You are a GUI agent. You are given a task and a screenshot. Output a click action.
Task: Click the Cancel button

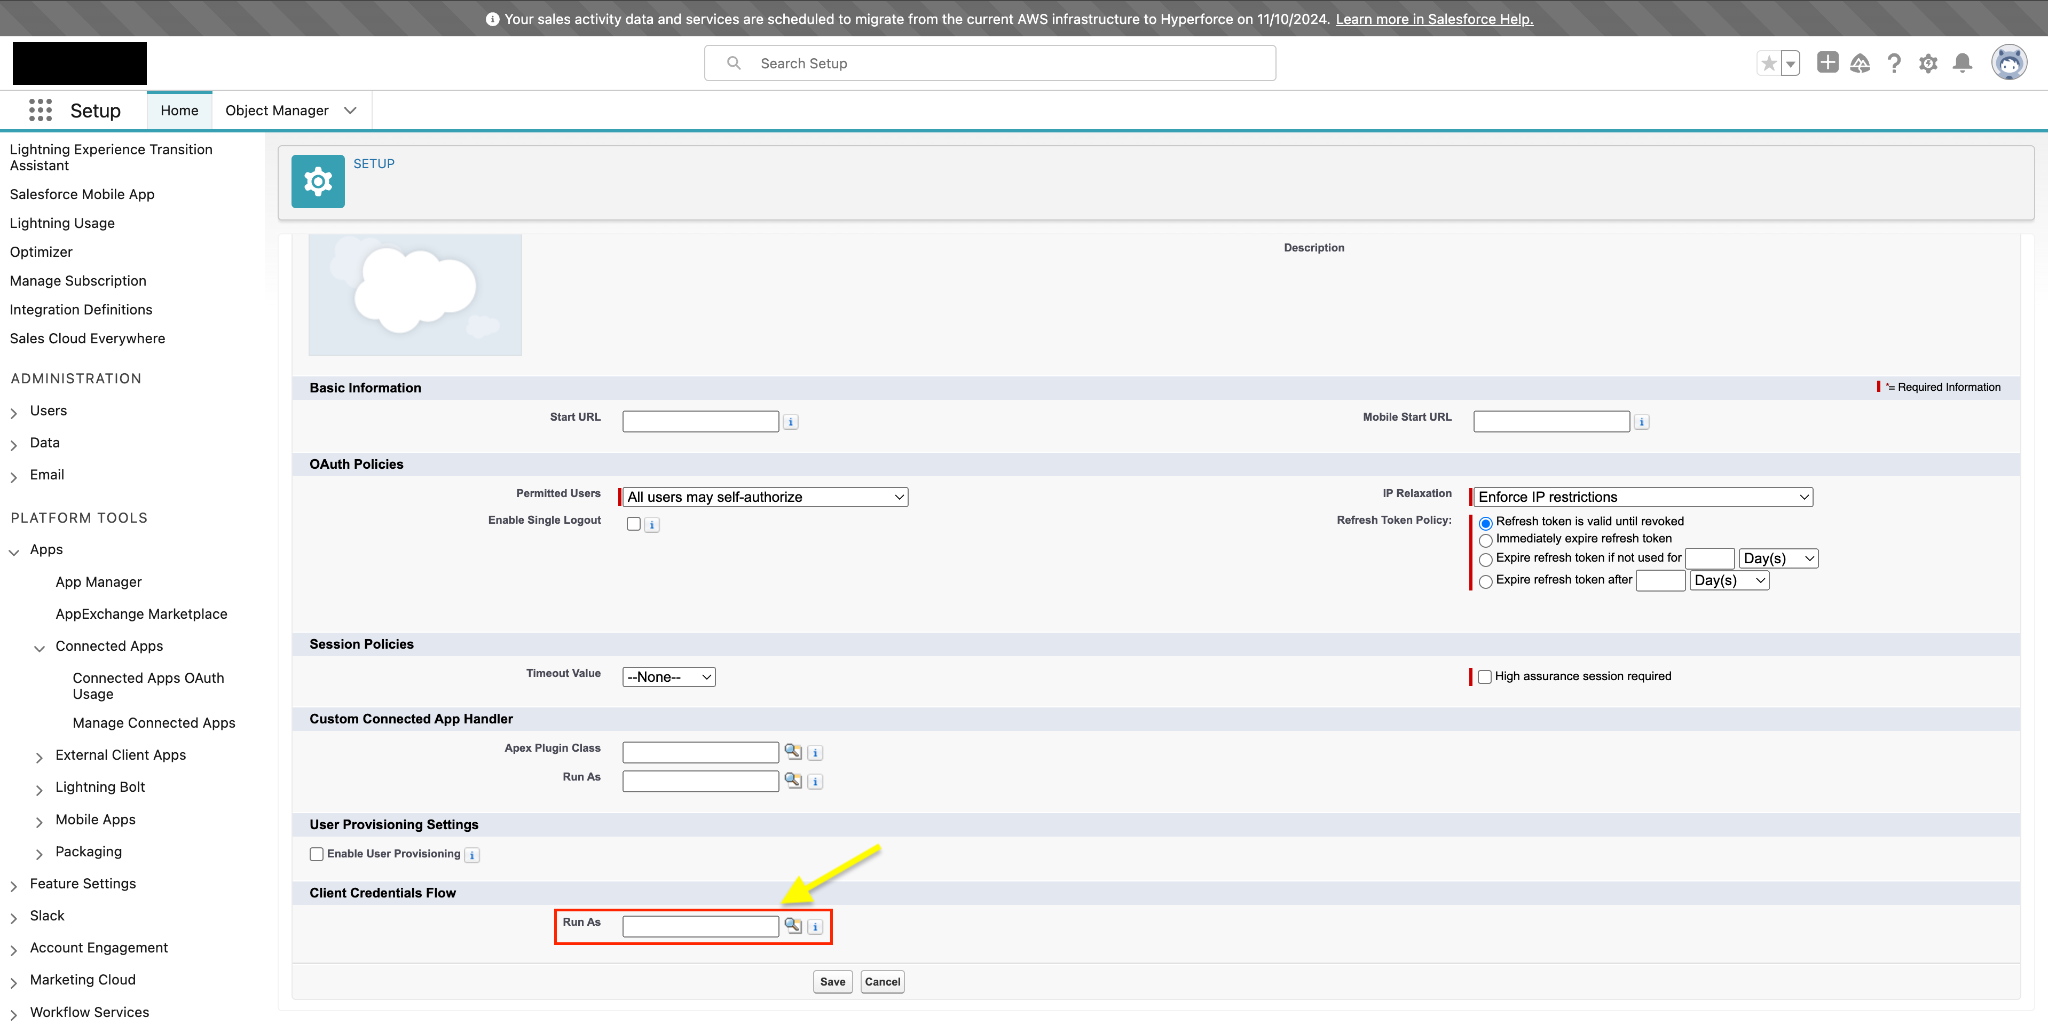point(883,982)
